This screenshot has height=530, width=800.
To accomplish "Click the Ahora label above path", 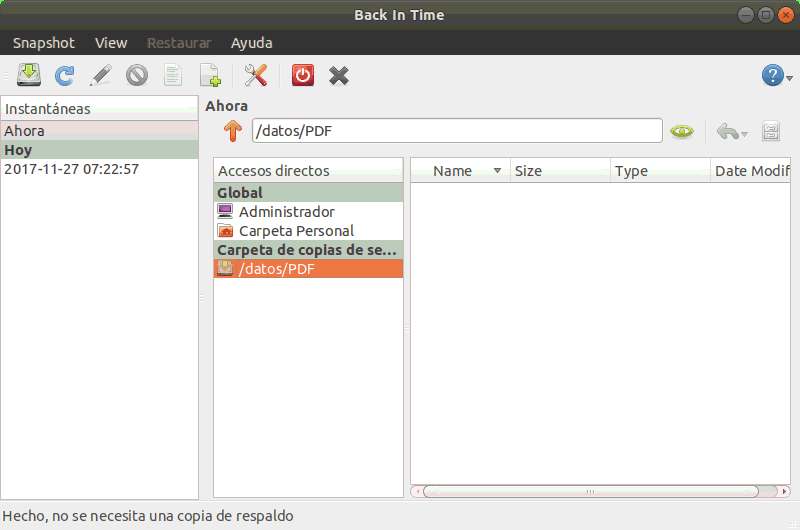I will [x=227, y=106].
